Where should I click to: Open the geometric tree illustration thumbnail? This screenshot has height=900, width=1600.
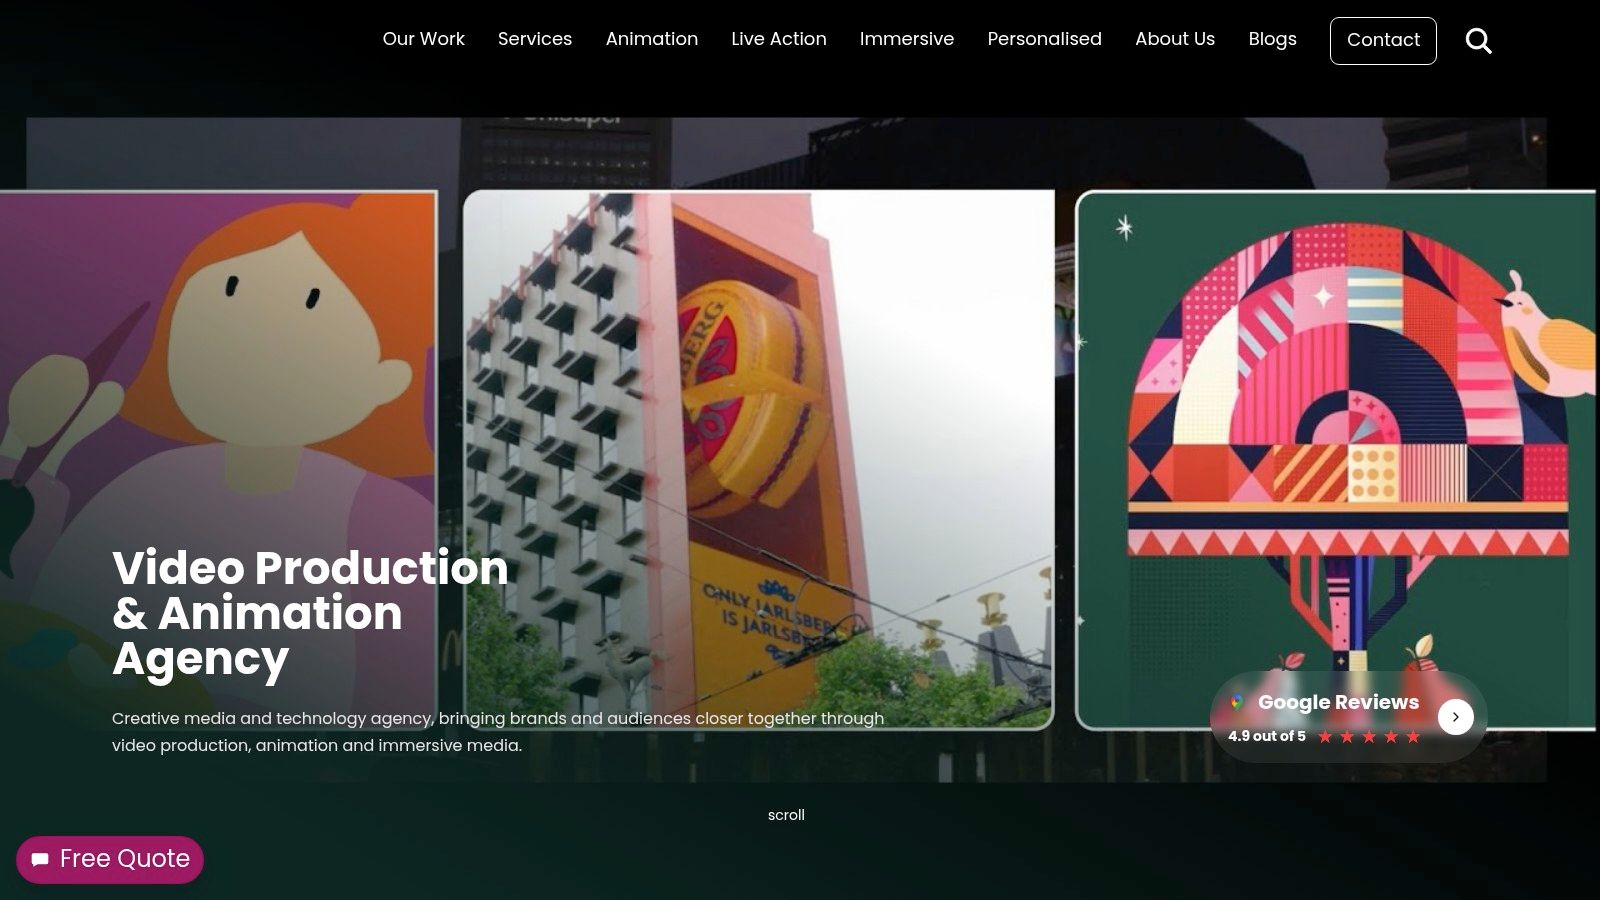point(1337,460)
